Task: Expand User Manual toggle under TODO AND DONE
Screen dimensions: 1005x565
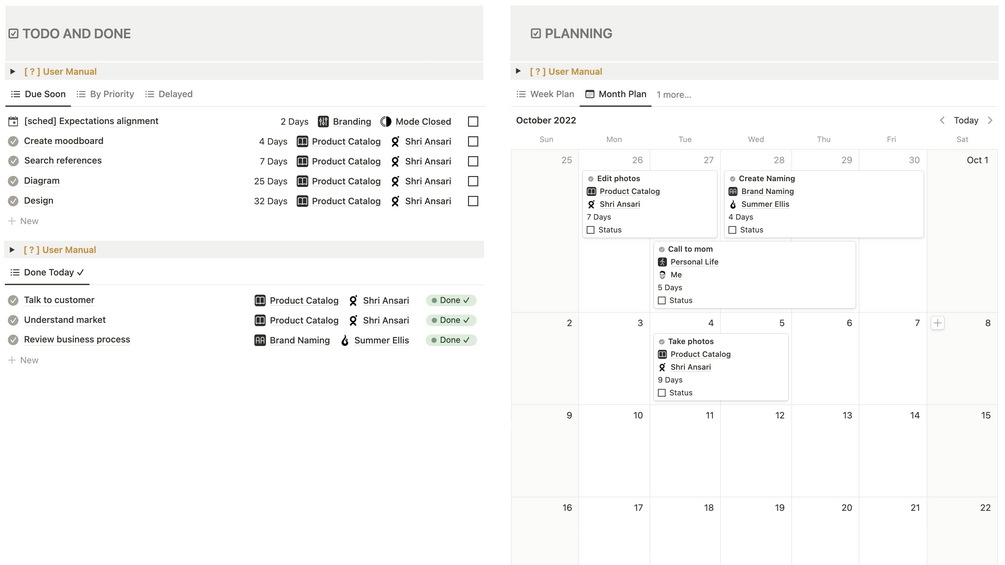Action: [x=12, y=72]
